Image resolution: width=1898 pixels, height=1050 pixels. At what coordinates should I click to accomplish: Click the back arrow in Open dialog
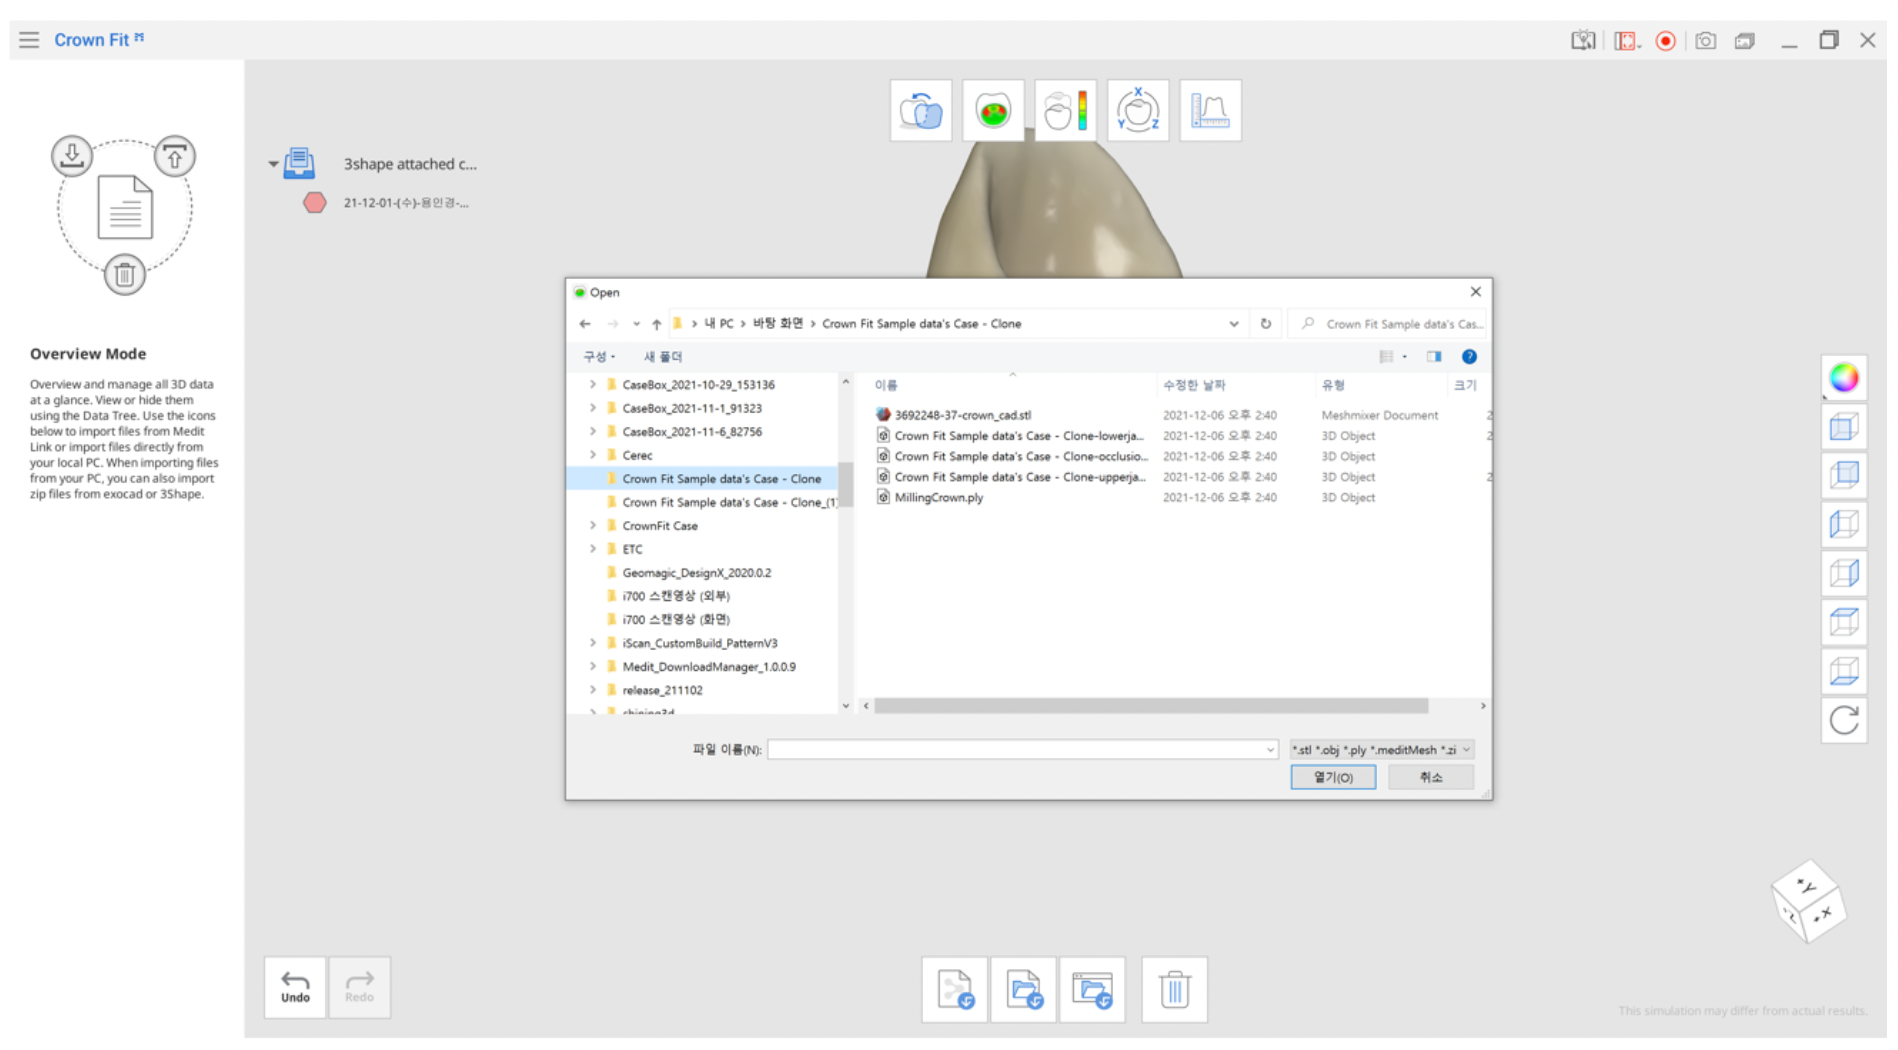coord(585,324)
